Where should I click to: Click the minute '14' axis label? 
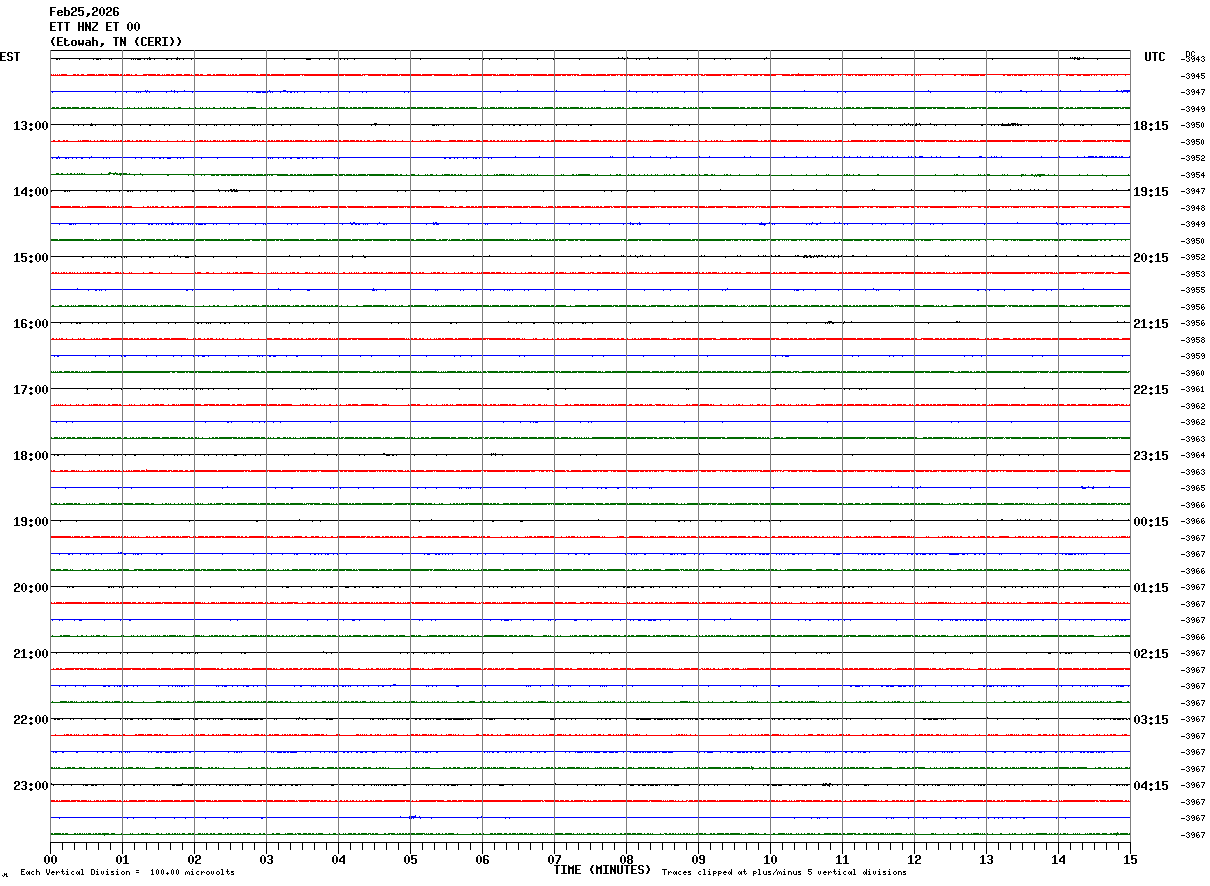click(x=1058, y=860)
